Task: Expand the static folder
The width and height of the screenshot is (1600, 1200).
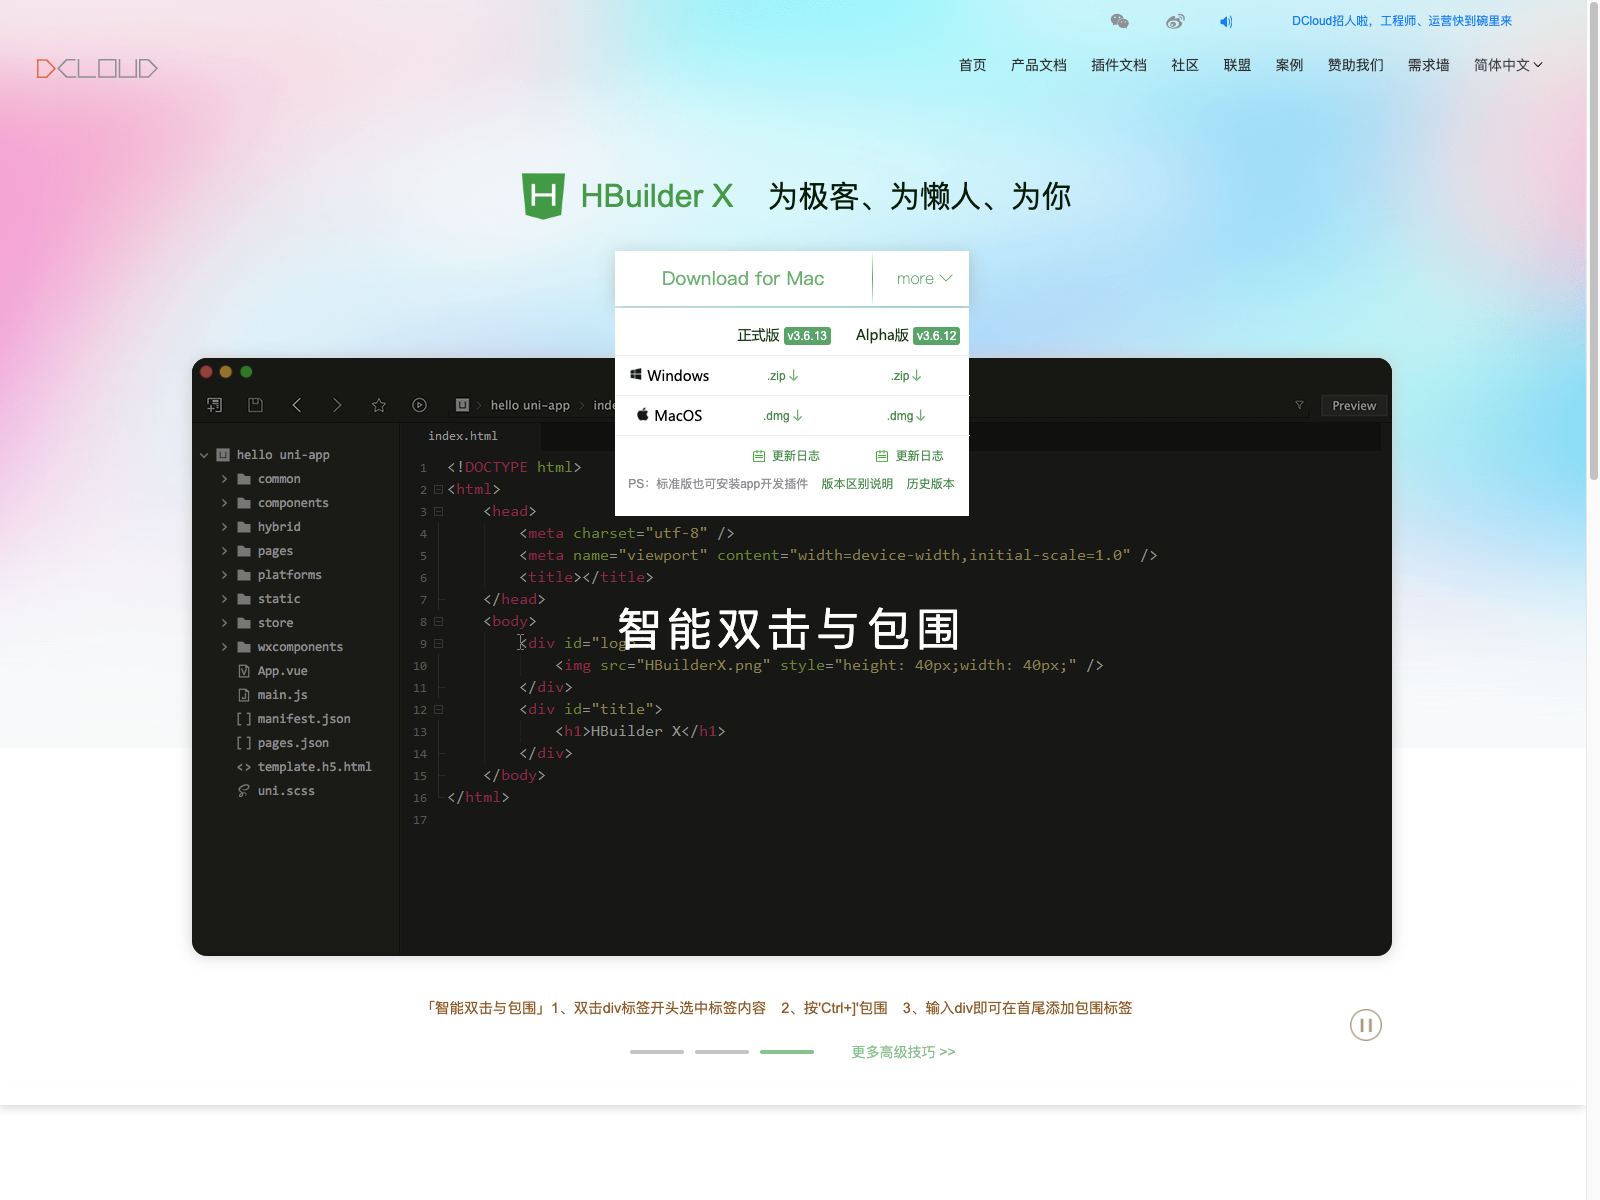Action: (x=224, y=599)
